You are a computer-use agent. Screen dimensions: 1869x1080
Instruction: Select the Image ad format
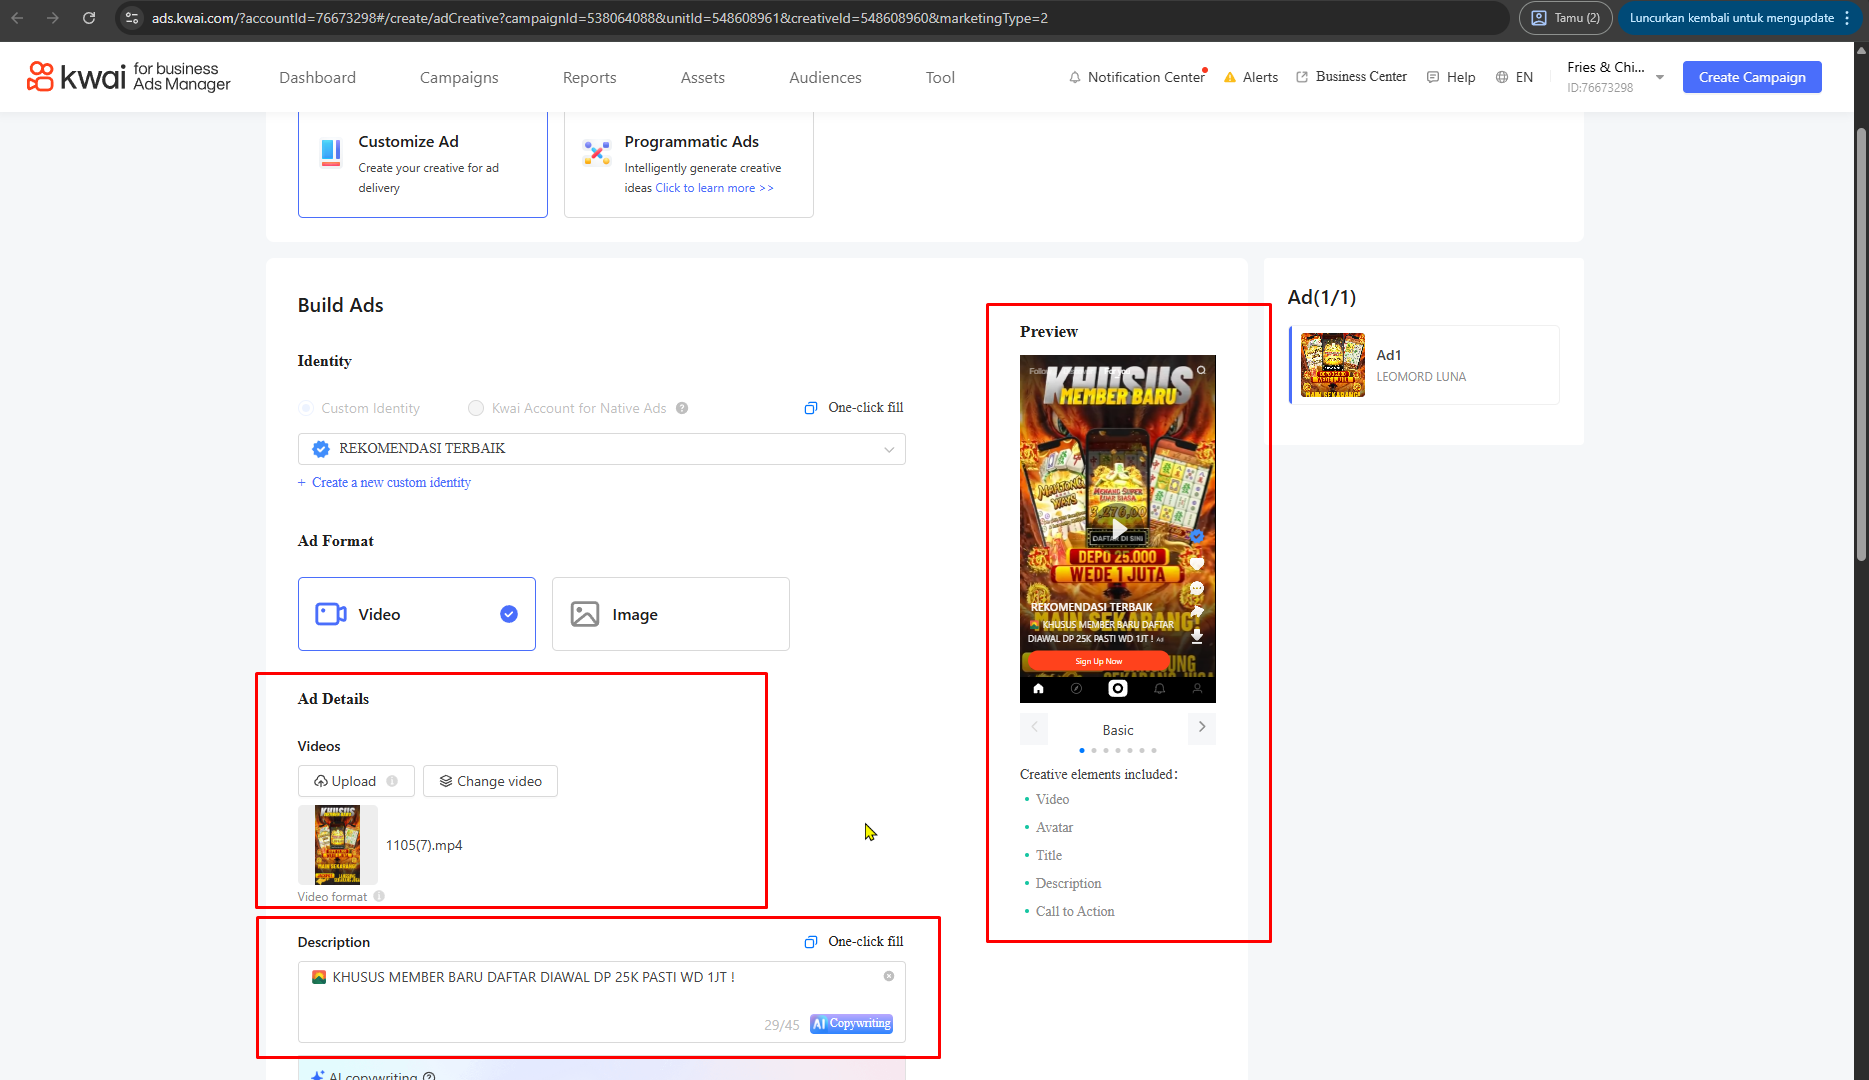click(671, 614)
